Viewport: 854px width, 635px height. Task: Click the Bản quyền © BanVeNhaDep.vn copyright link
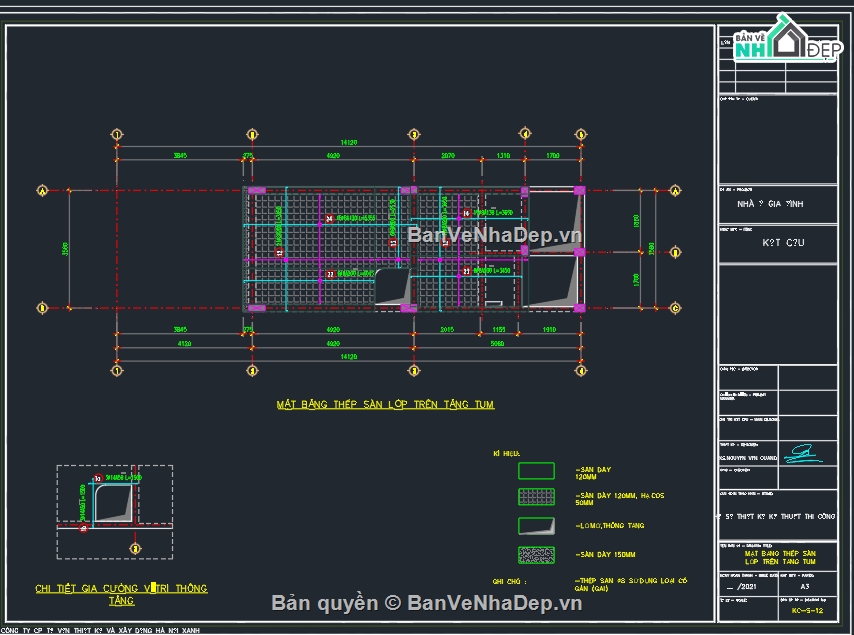coord(427,602)
